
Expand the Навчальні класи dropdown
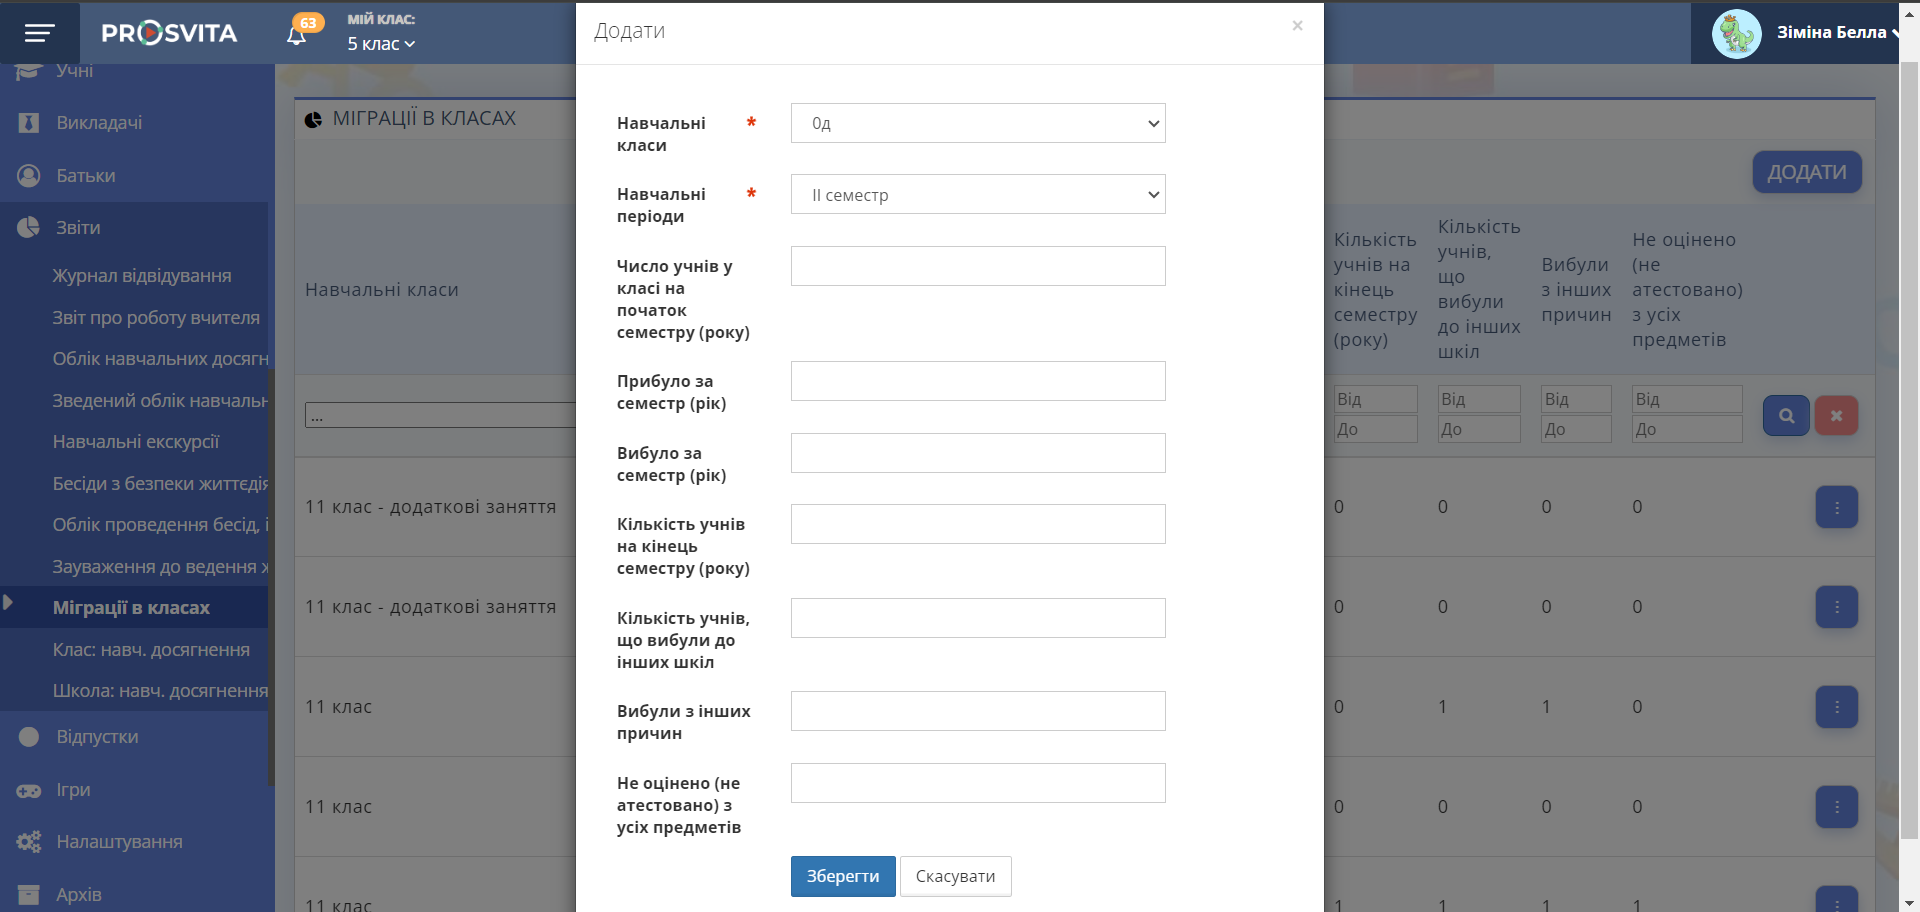977,124
